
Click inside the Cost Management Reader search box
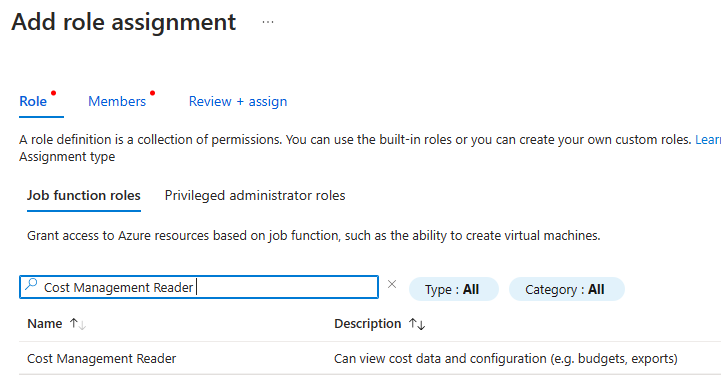(199, 287)
